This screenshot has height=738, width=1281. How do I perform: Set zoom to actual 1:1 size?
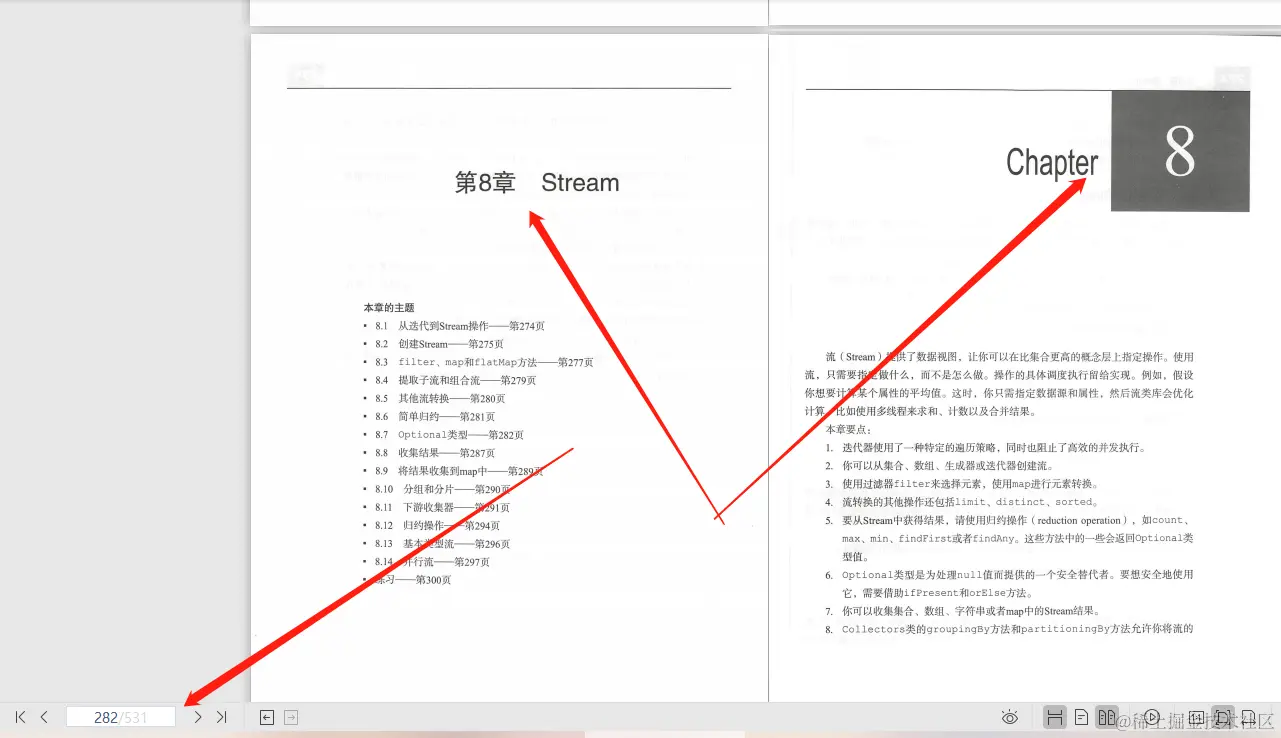(1197, 717)
